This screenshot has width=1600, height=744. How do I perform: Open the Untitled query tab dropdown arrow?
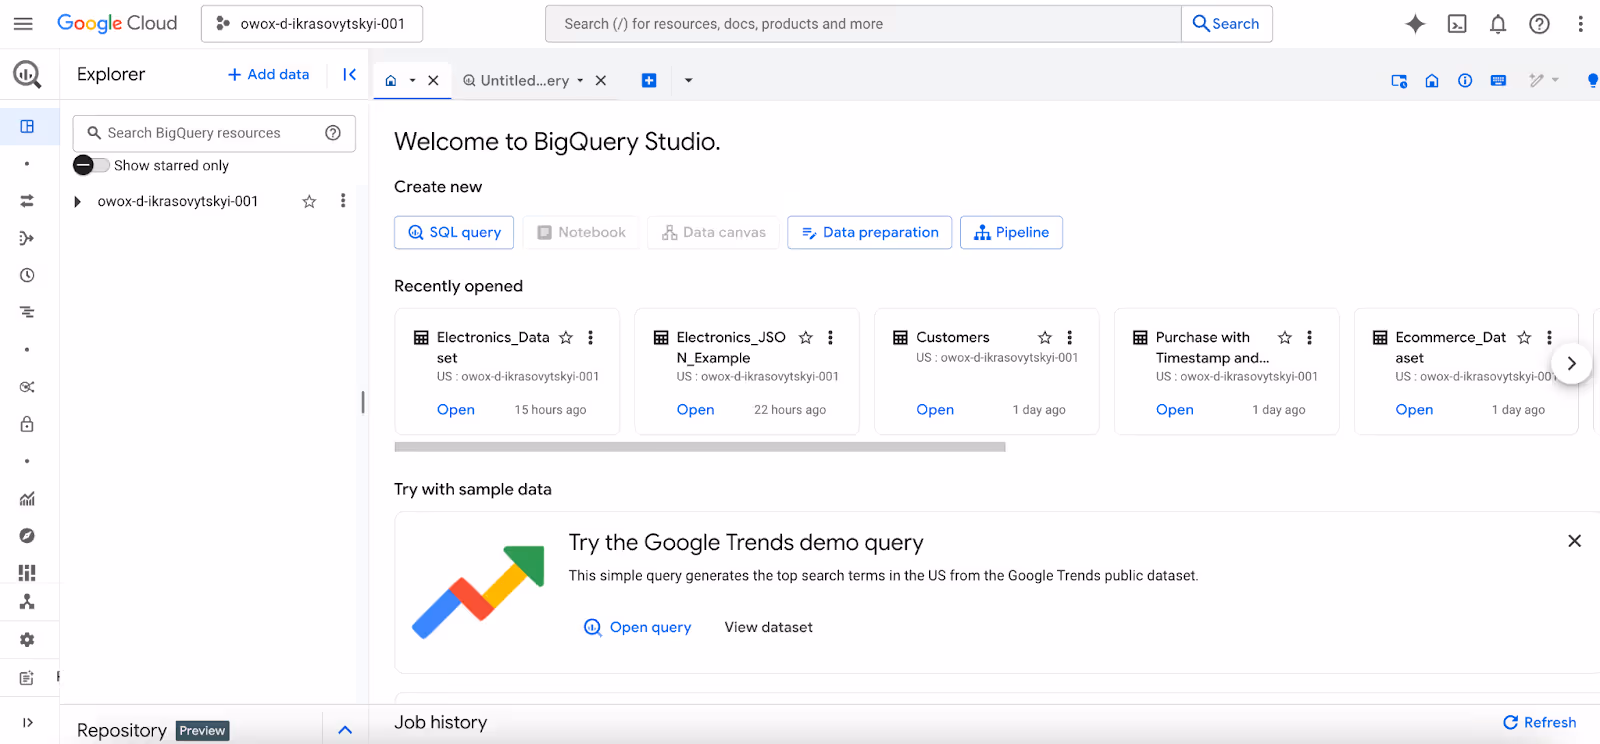pyautogui.click(x=580, y=80)
